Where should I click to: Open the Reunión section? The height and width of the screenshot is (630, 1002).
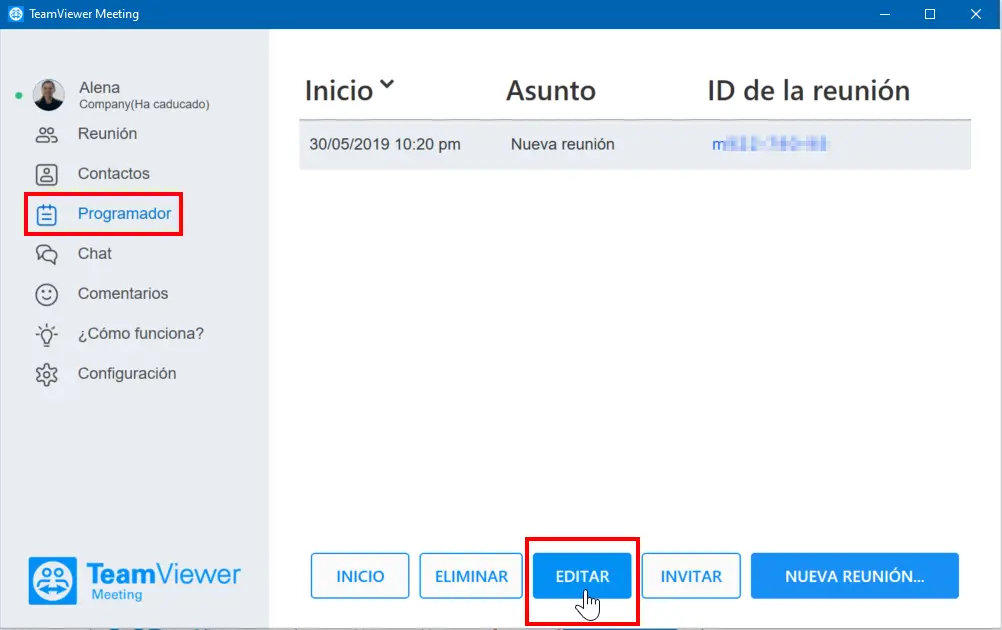point(107,134)
